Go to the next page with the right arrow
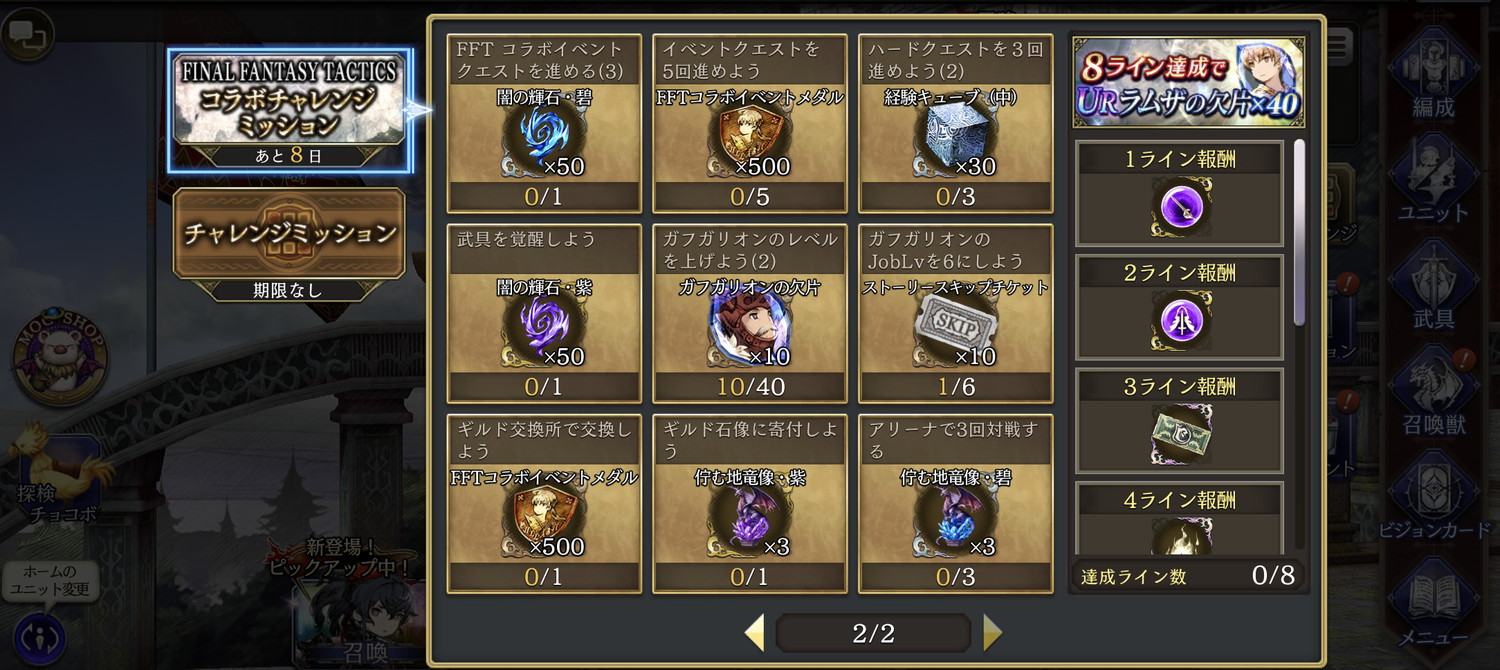The height and width of the screenshot is (670, 1500). [991, 632]
